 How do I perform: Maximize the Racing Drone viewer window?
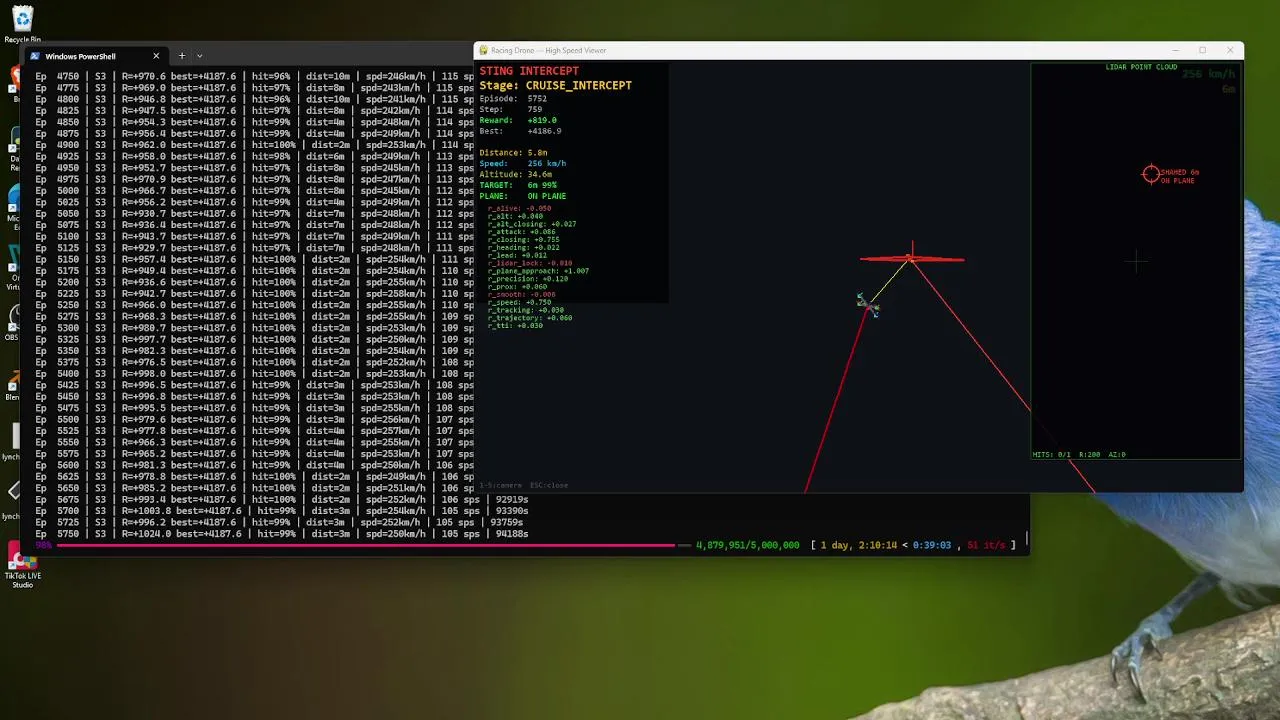click(1202, 50)
